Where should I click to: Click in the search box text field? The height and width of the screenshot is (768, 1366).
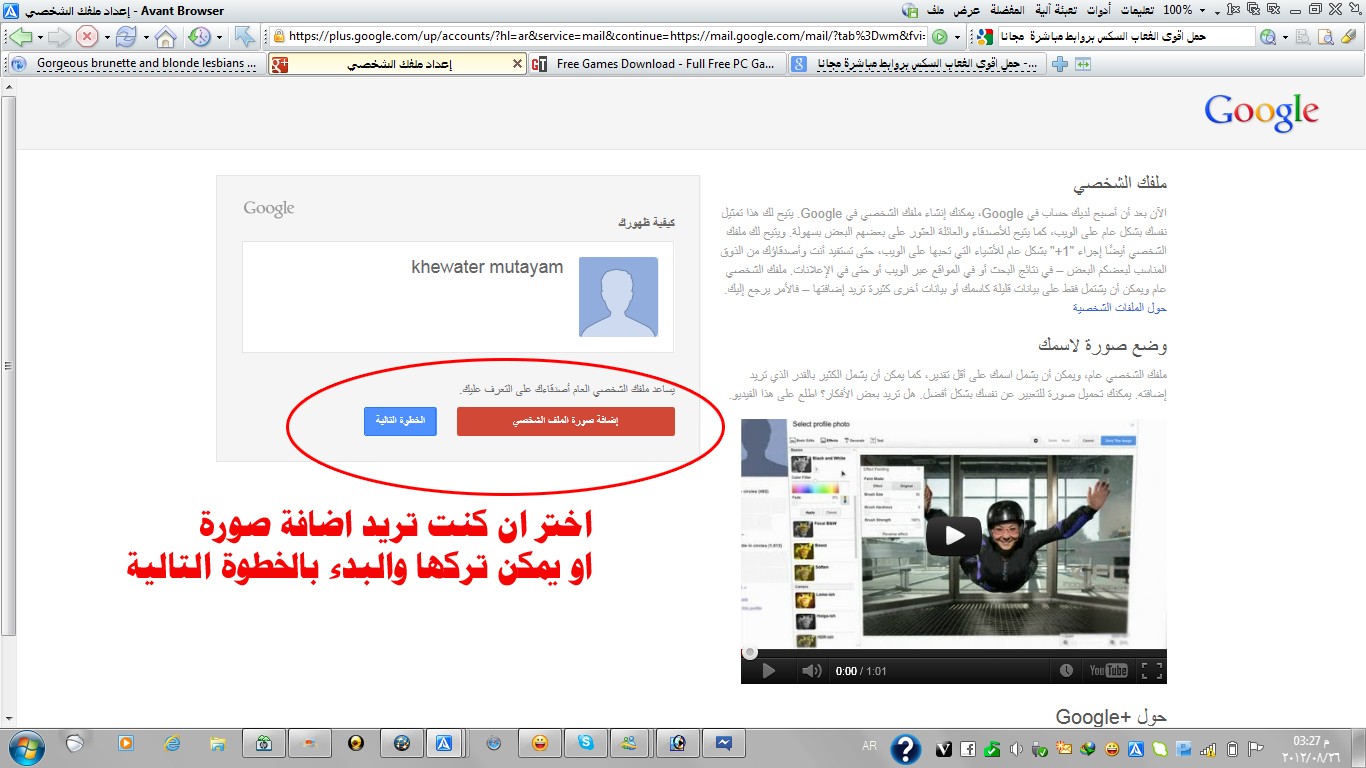click(x=1125, y=37)
